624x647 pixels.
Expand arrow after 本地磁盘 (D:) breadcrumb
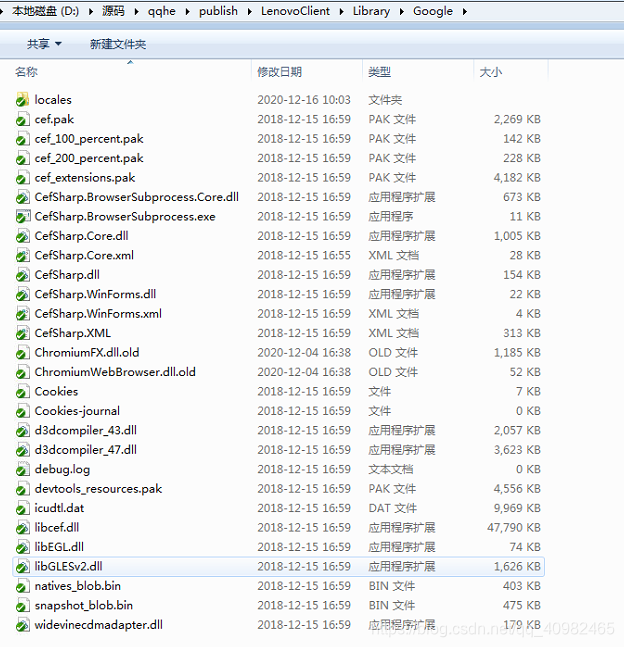click(x=91, y=12)
